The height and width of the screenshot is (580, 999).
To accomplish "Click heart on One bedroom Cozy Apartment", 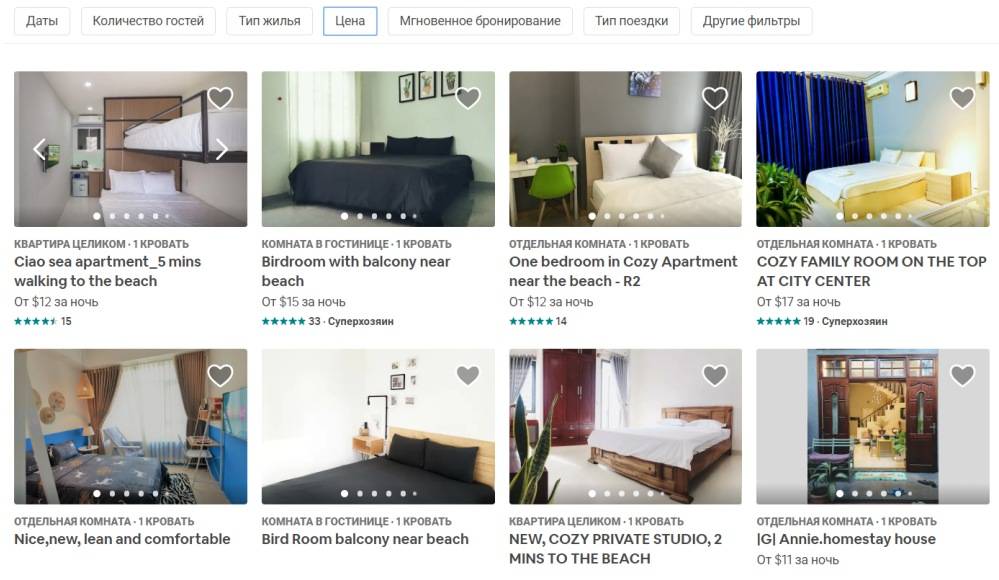I will [715, 98].
